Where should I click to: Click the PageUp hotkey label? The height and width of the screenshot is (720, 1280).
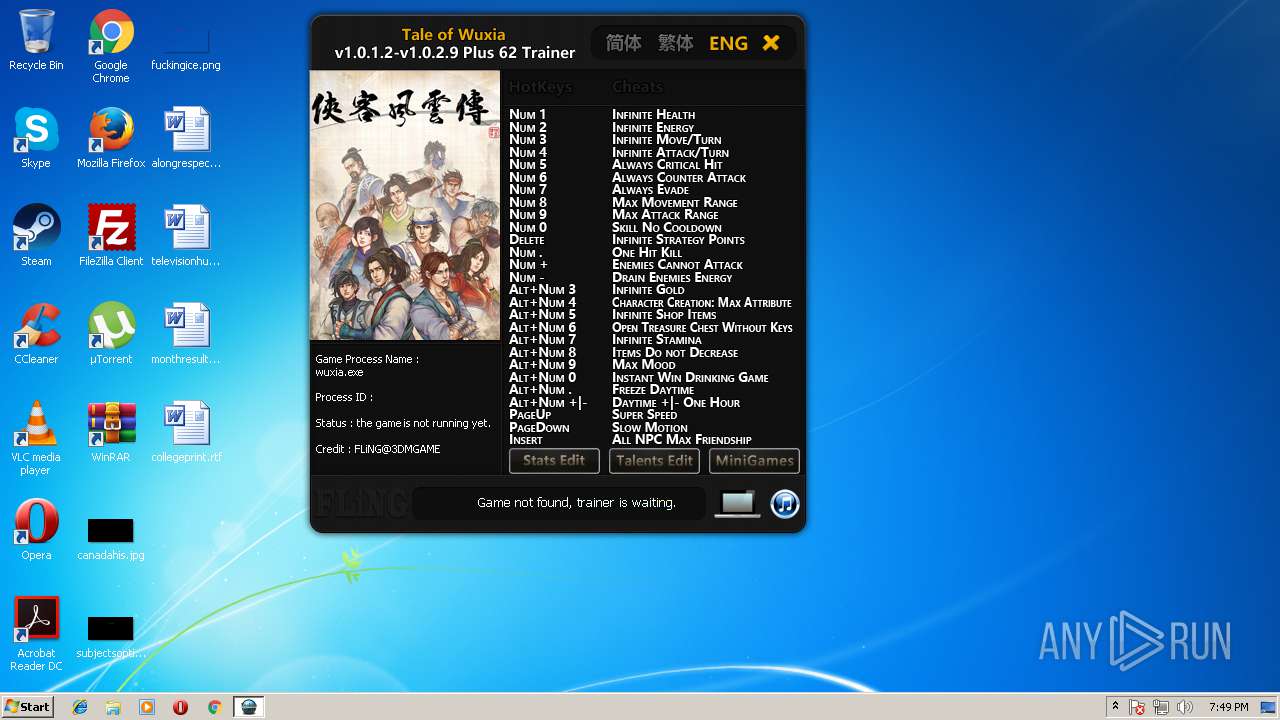[x=530, y=415]
